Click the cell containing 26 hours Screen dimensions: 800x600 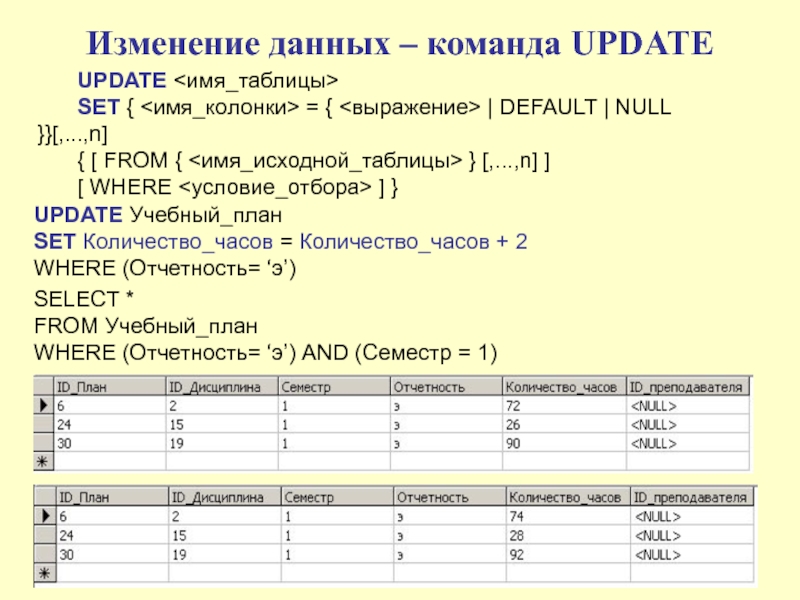click(x=563, y=425)
